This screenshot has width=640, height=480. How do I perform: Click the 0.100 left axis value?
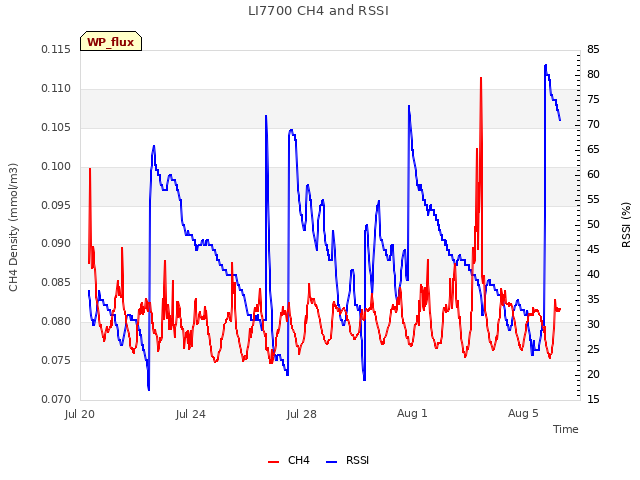click(x=56, y=166)
